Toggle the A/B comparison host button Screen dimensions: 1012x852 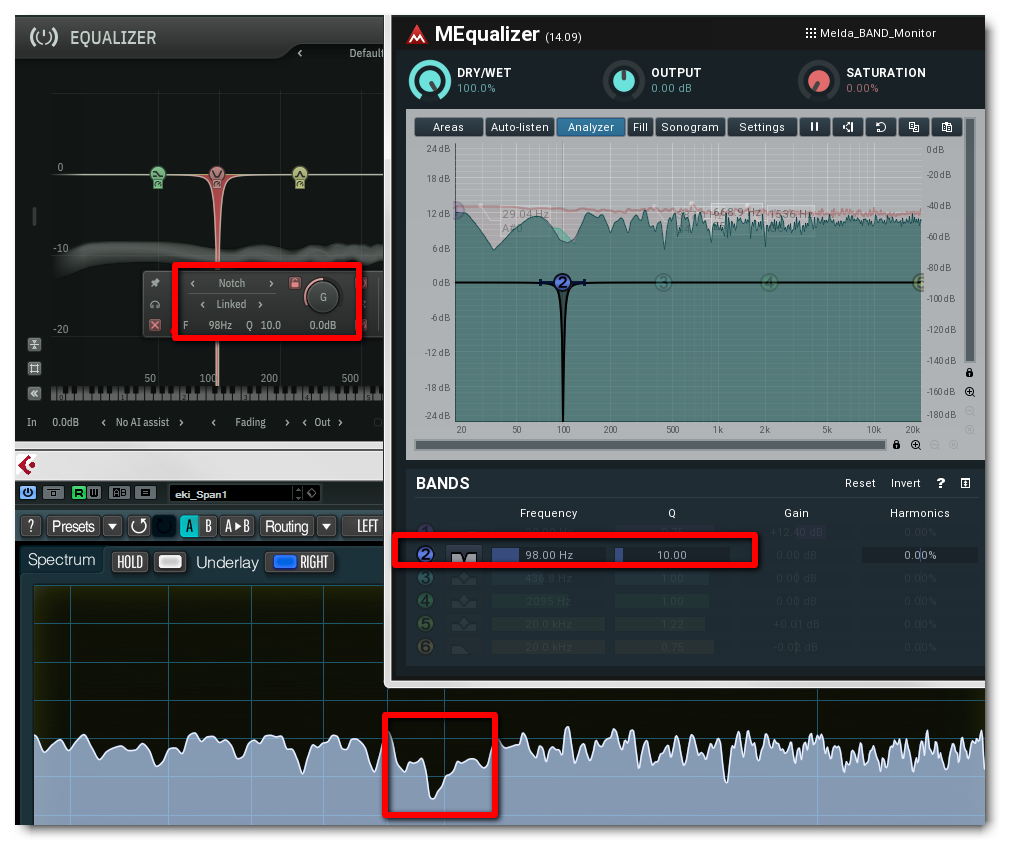(x=119, y=493)
